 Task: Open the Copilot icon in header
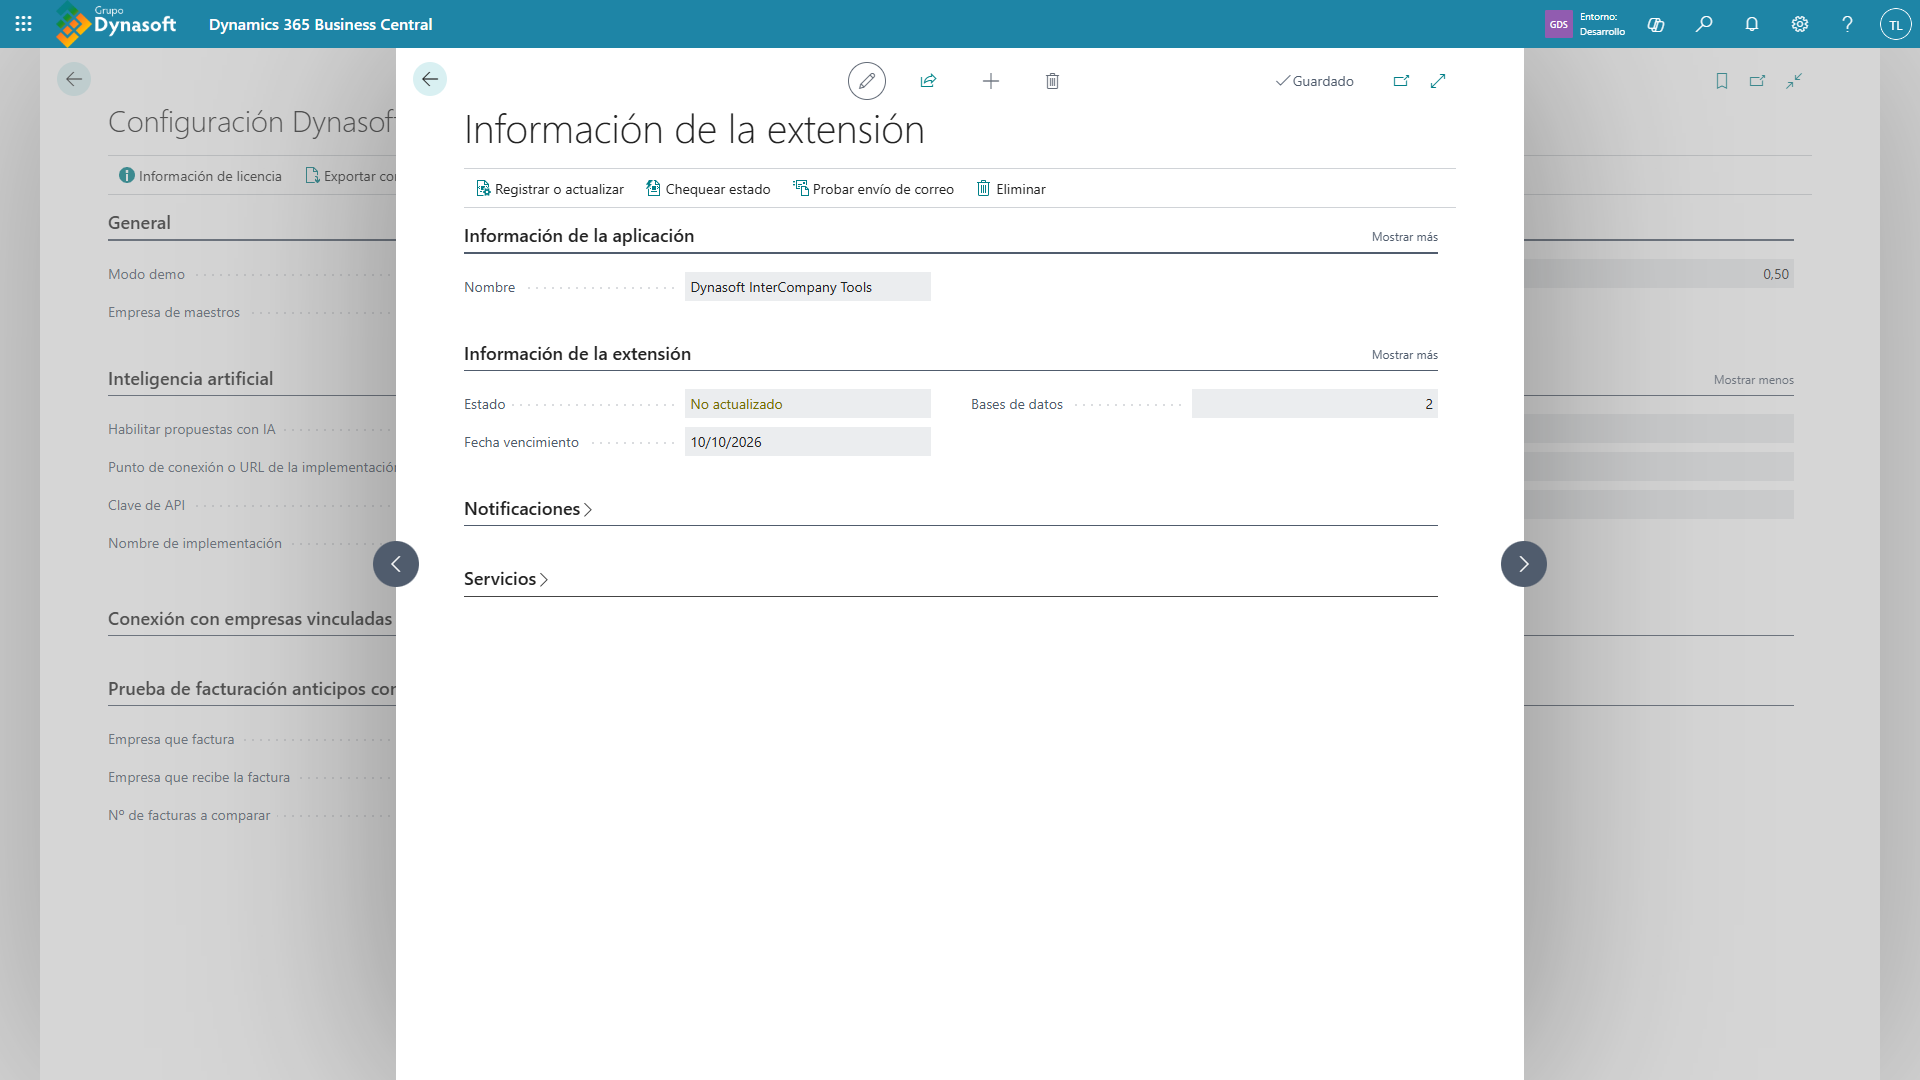point(1656,24)
